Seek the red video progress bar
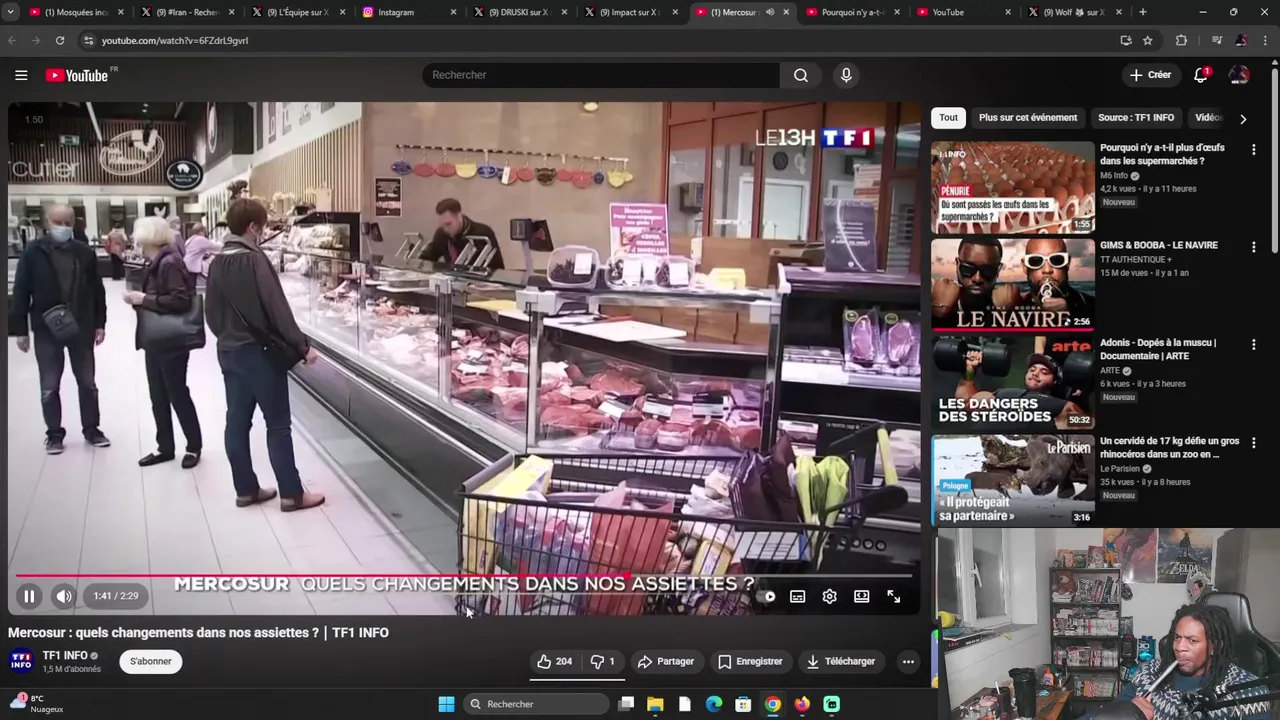This screenshot has width=1280, height=720. tap(464, 576)
